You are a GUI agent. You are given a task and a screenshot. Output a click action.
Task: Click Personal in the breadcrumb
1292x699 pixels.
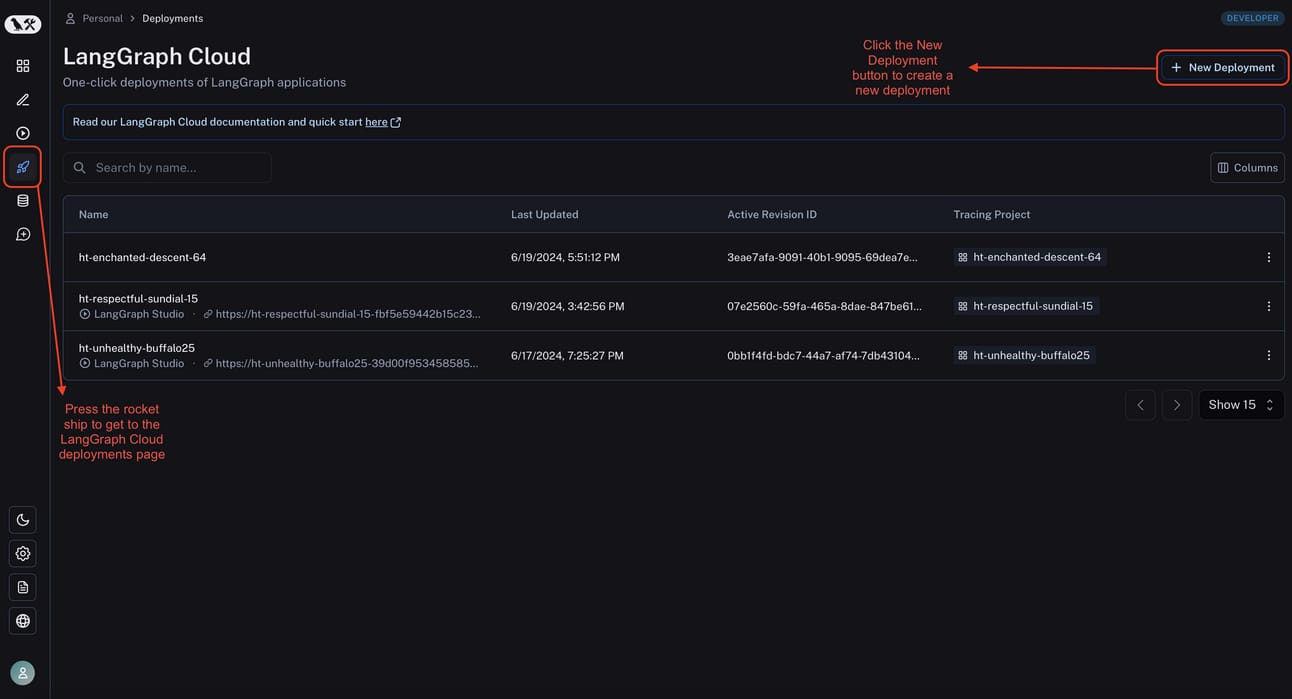103,18
